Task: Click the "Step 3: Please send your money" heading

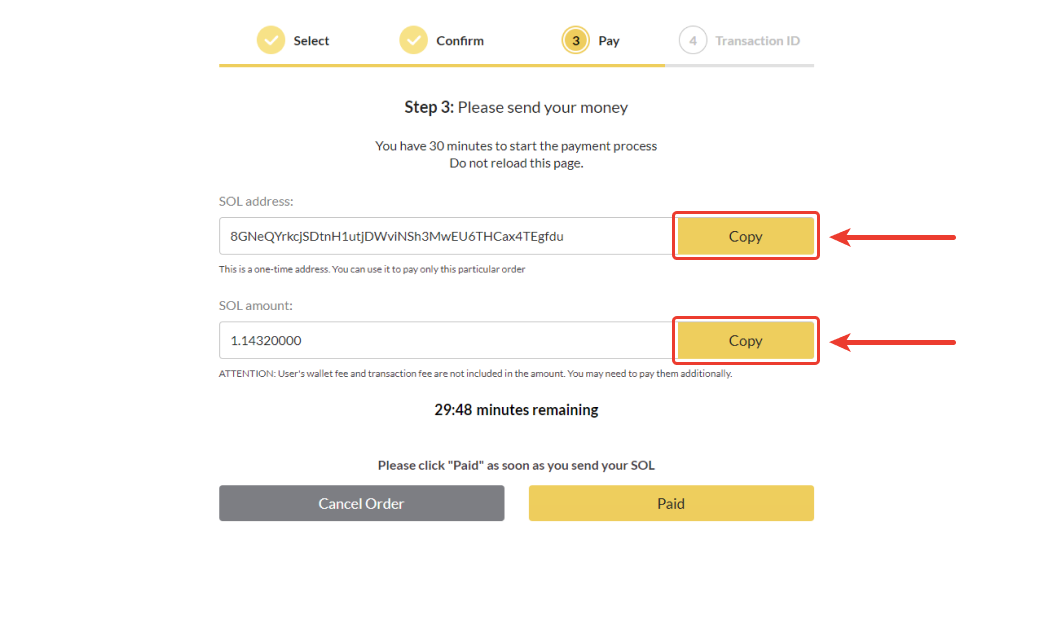Action: 516,107
